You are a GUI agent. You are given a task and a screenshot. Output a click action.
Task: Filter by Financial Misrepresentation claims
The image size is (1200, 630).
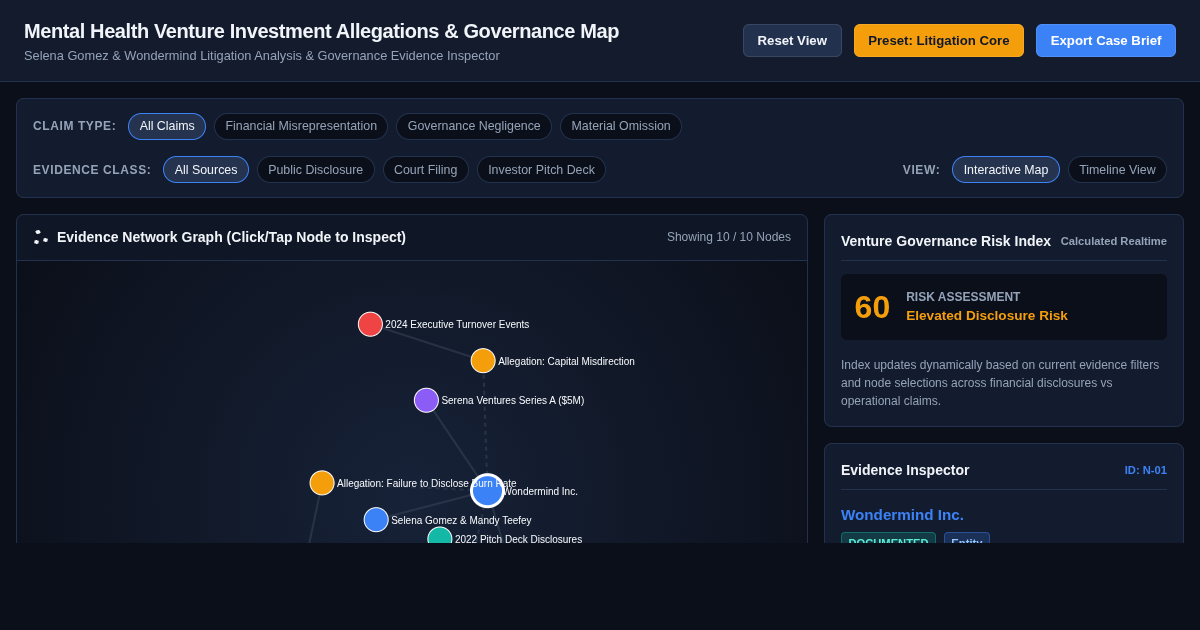pyautogui.click(x=301, y=126)
